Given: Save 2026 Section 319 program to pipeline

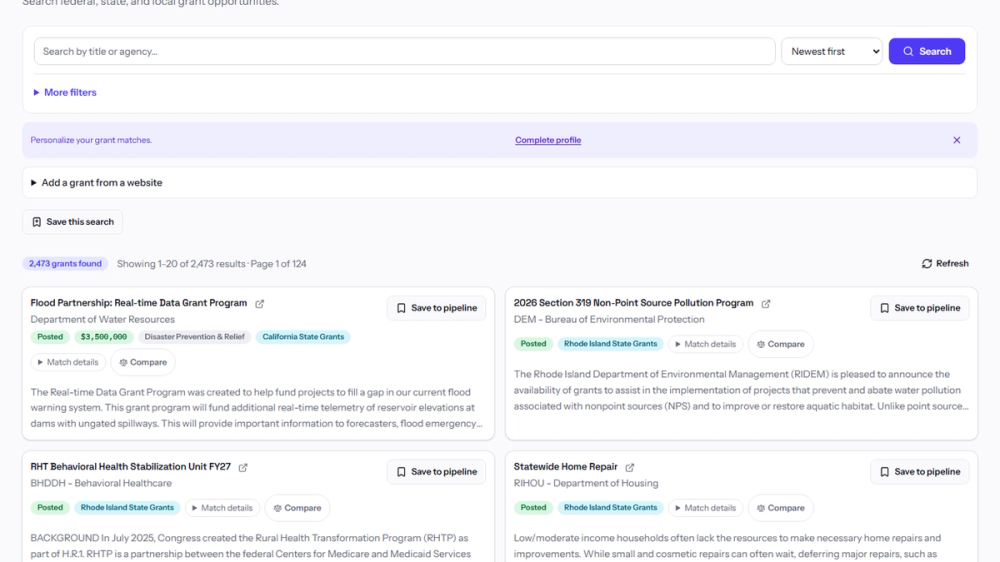Looking at the screenshot, I should 920,308.
